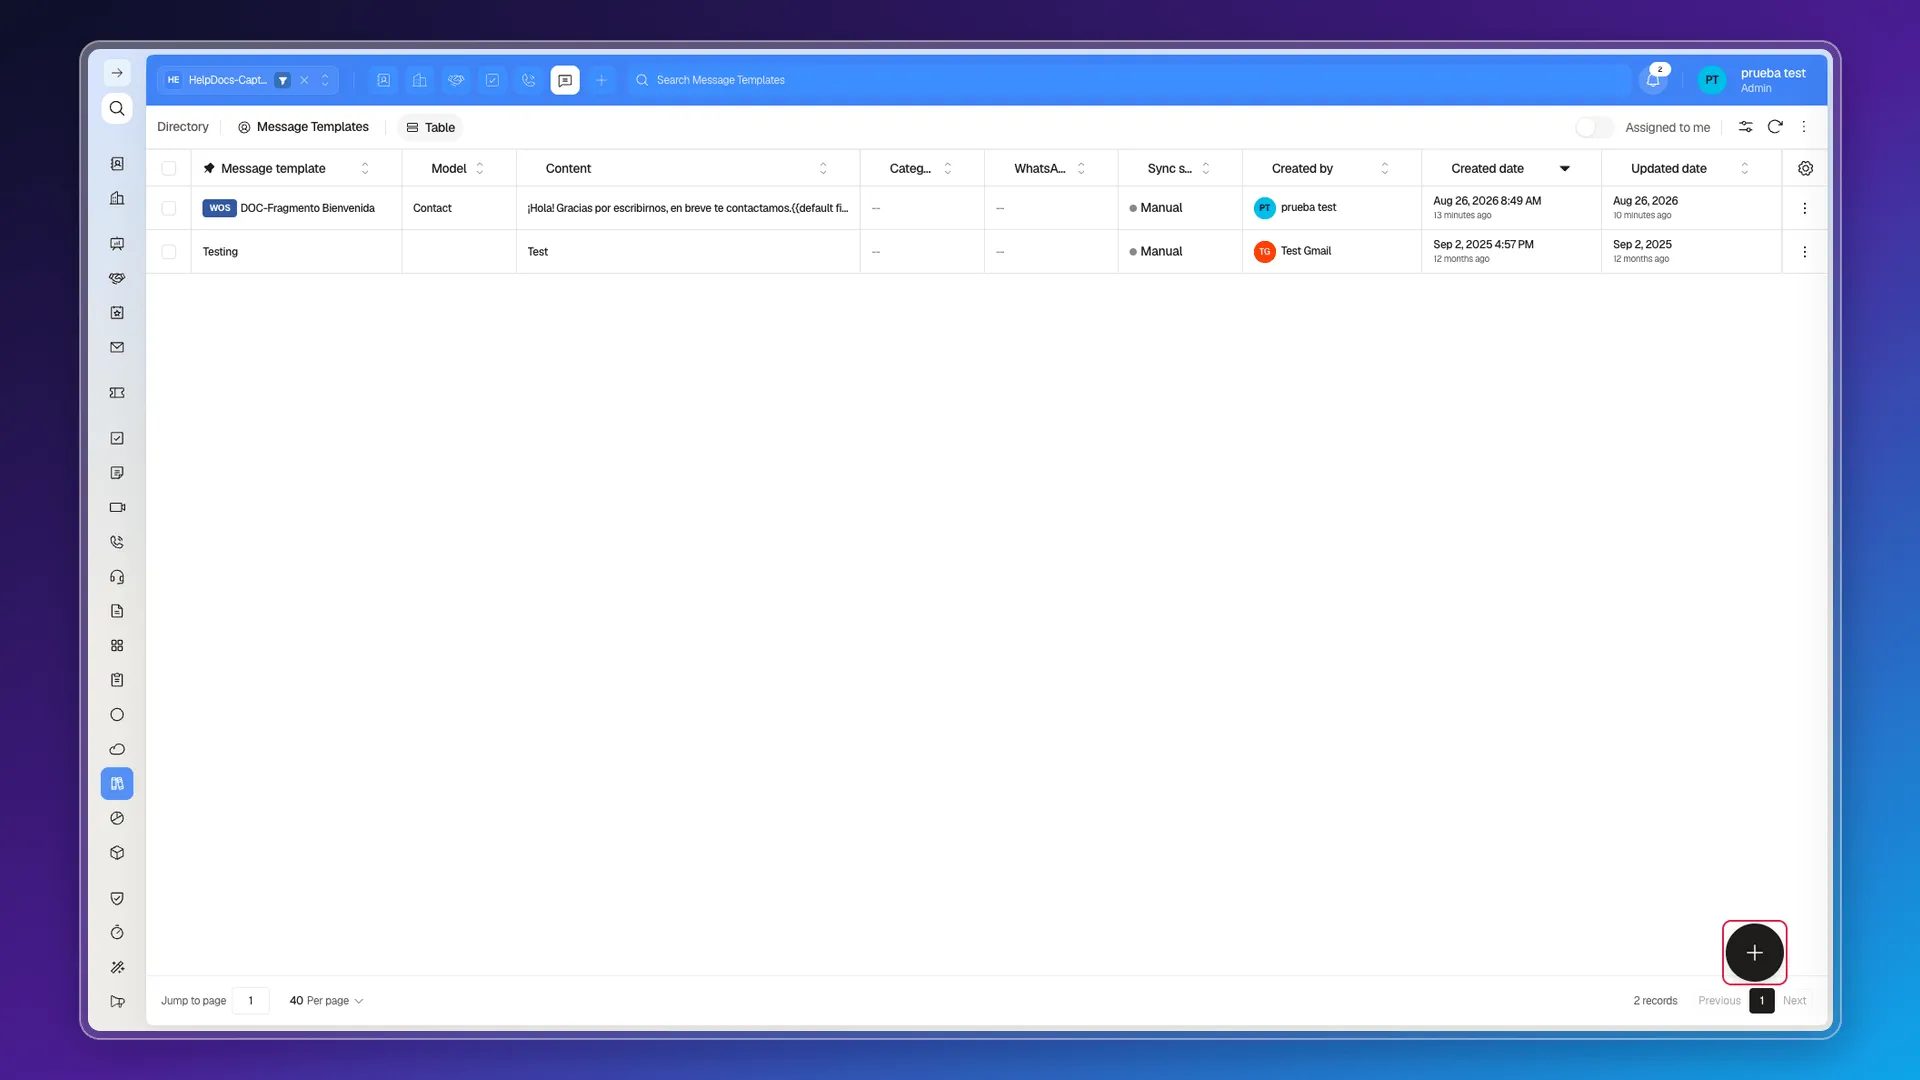This screenshot has width=1920, height=1080.
Task: Open Directory breadcrumb
Action: [183, 127]
